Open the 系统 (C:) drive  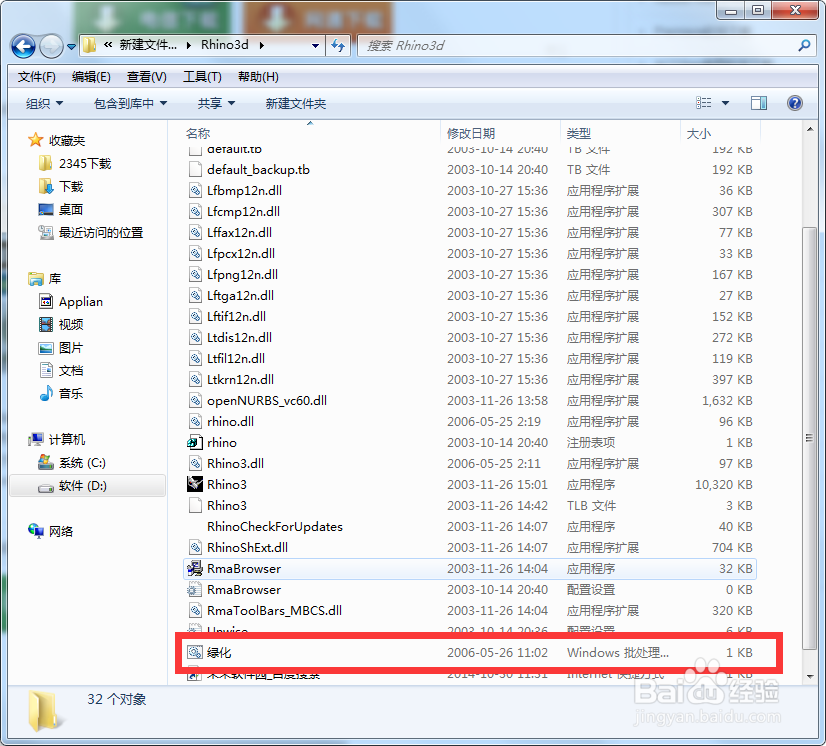82,463
